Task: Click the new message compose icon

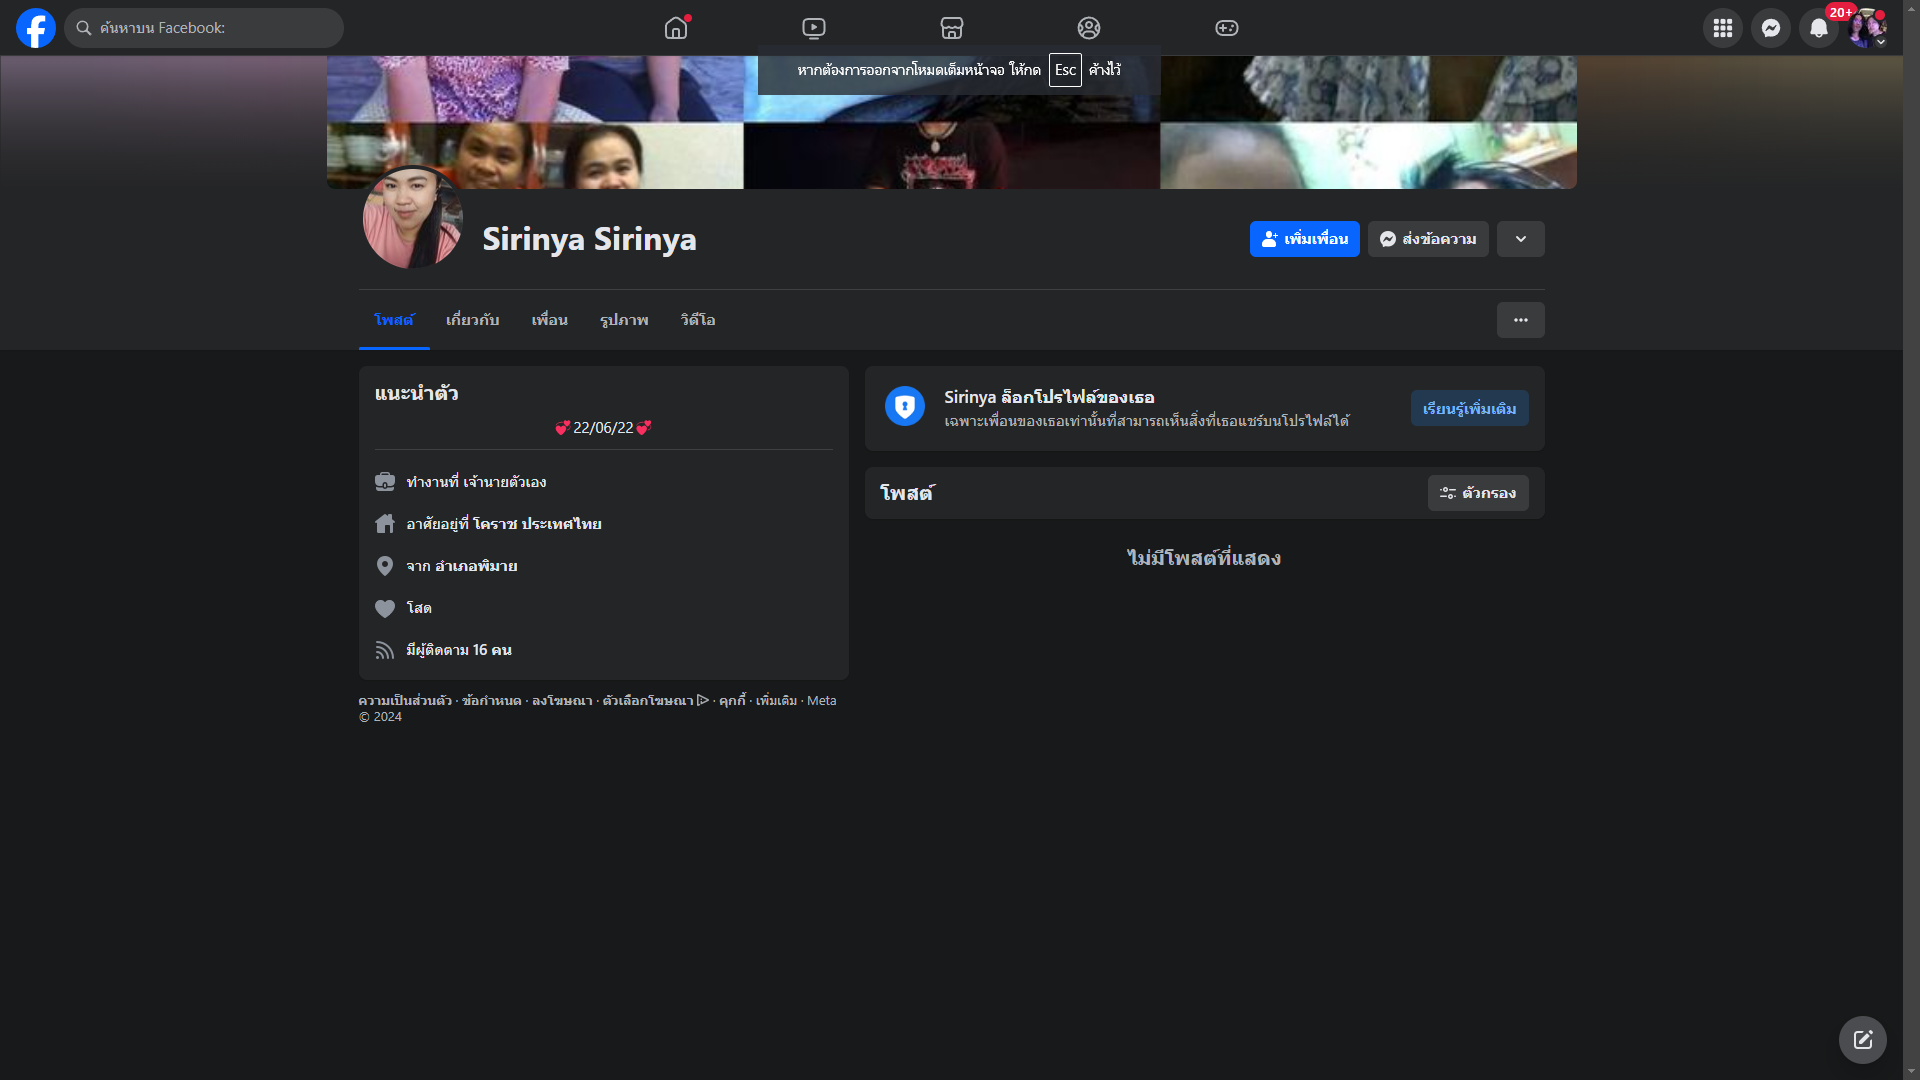Action: (x=1862, y=1040)
